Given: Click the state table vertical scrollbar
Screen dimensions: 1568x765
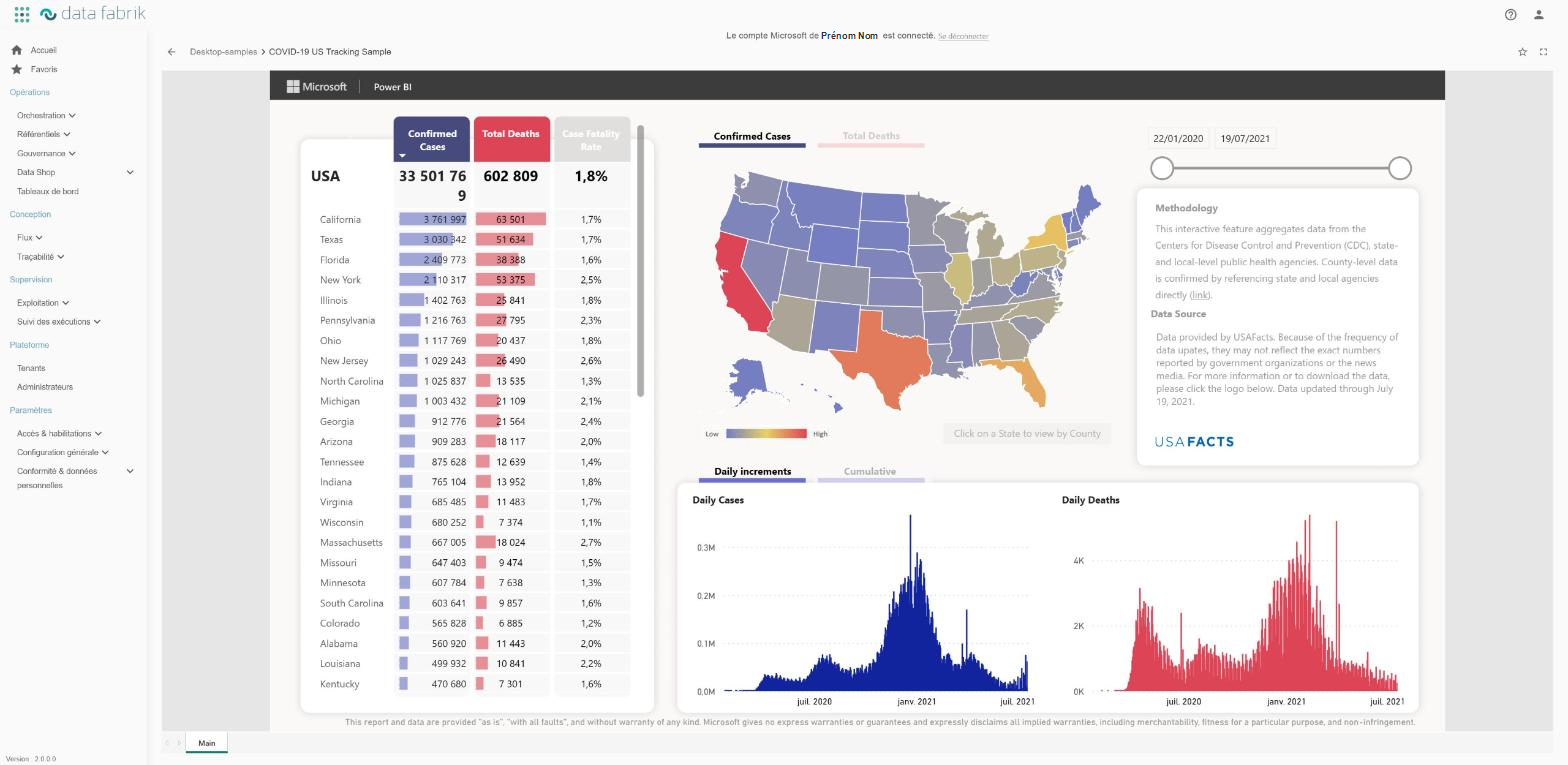Looking at the screenshot, I should [x=640, y=260].
